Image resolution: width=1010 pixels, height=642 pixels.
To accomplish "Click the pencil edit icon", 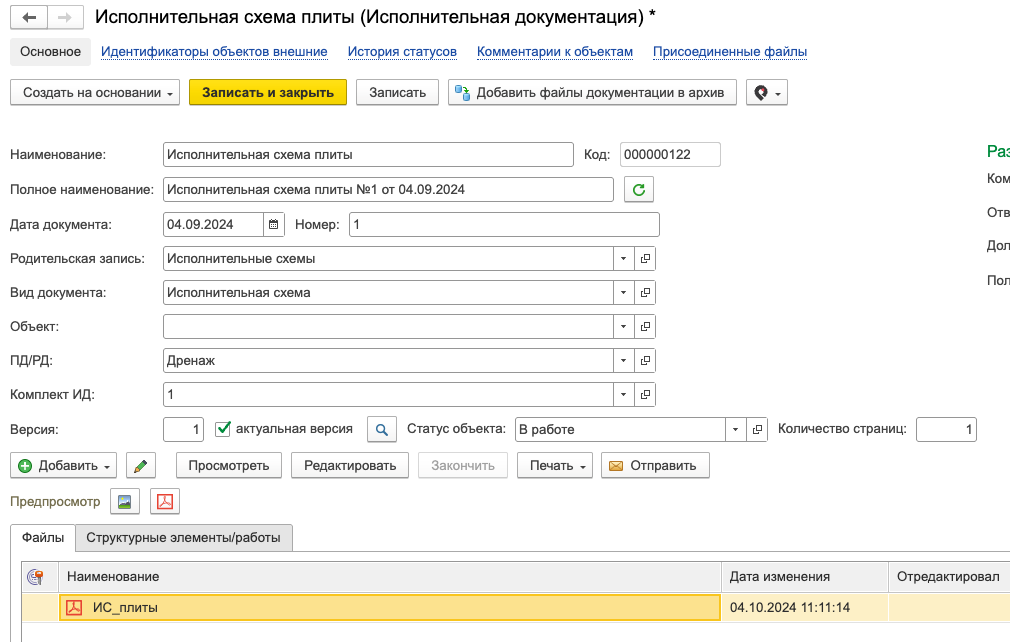I will 142,466.
